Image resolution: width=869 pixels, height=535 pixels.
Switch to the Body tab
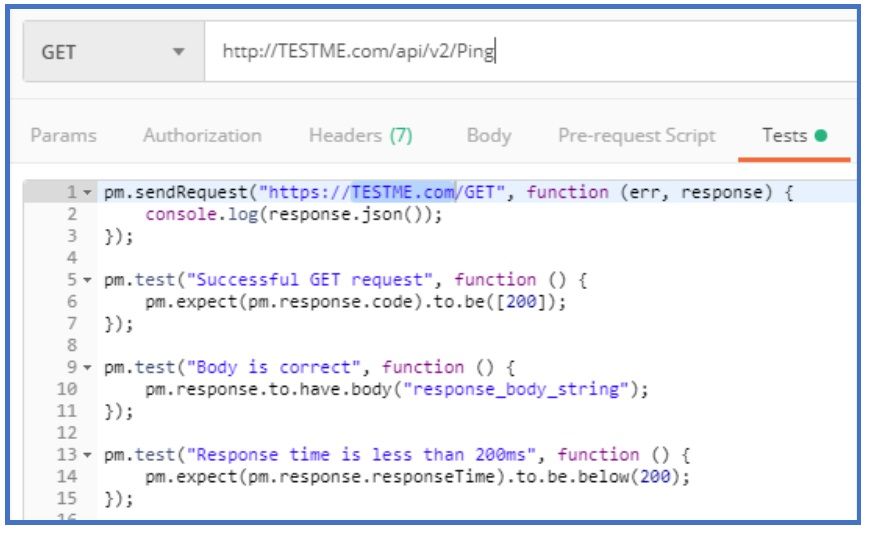(488, 136)
